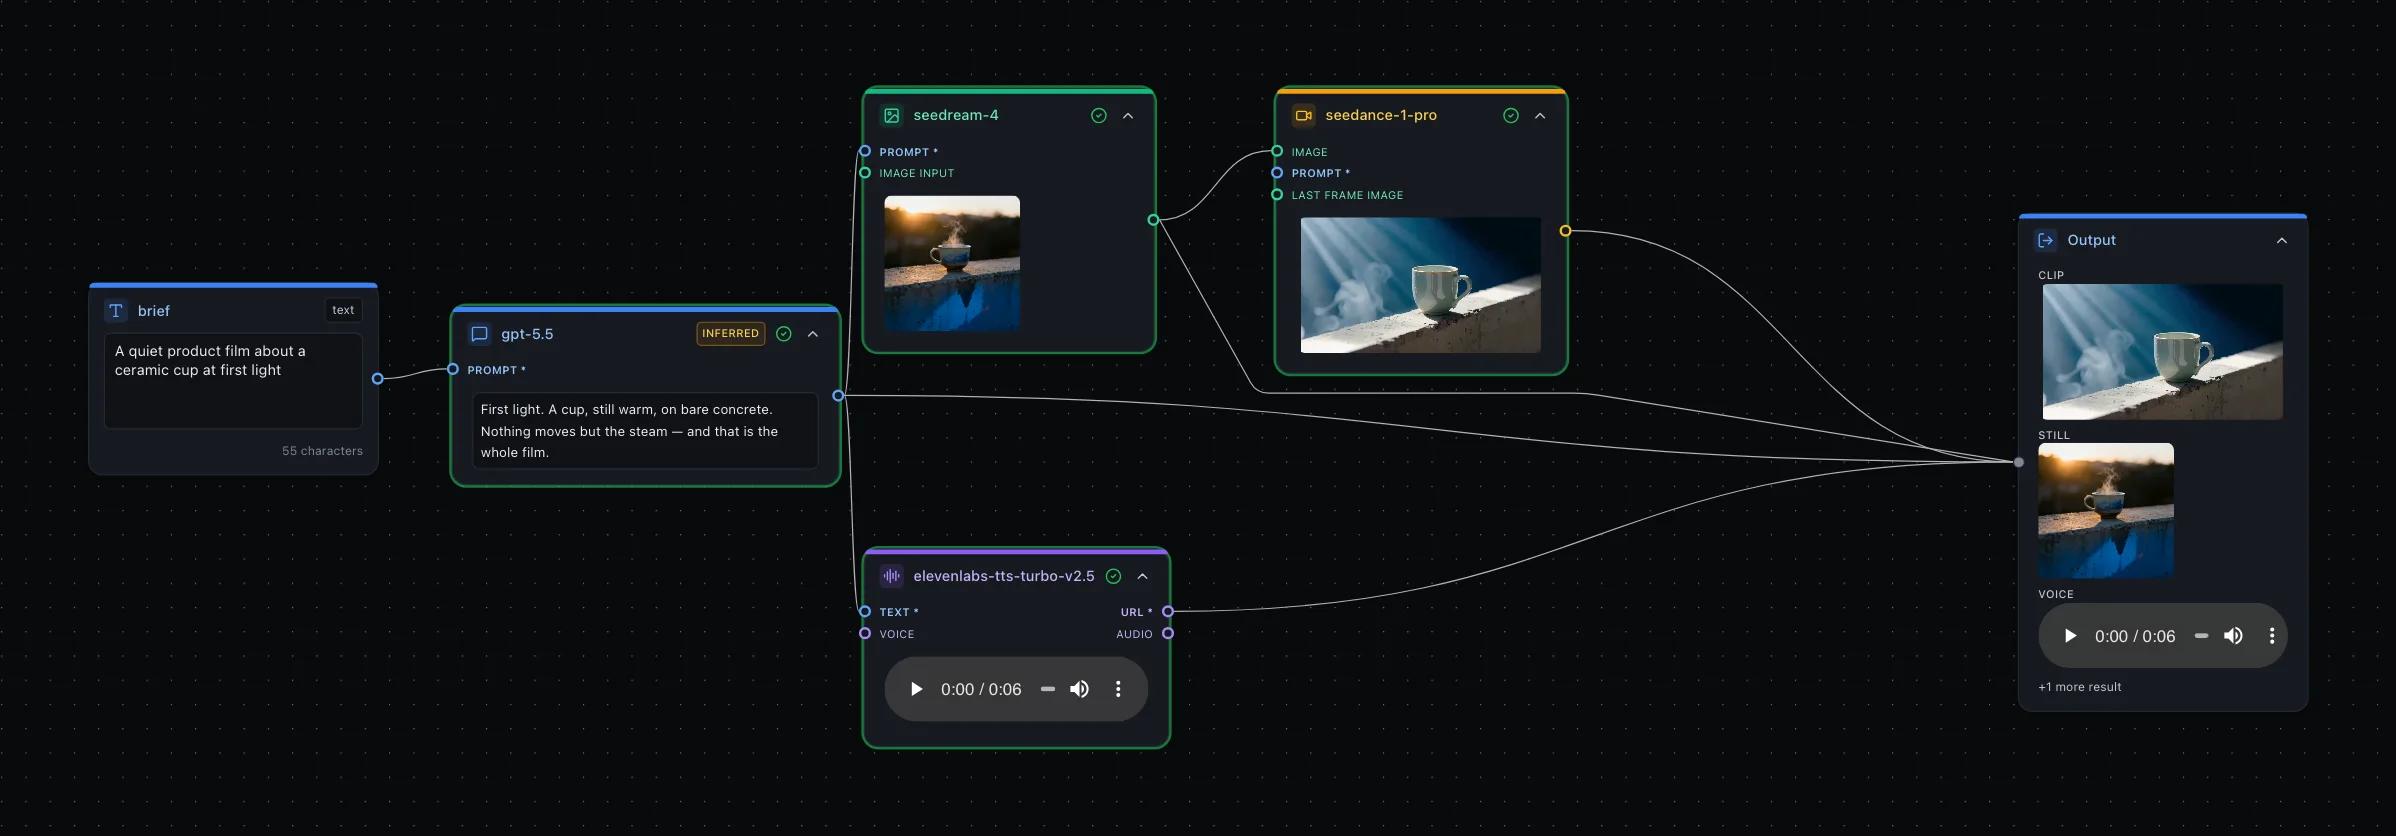Open more options in Output VOICE player

[2272, 636]
